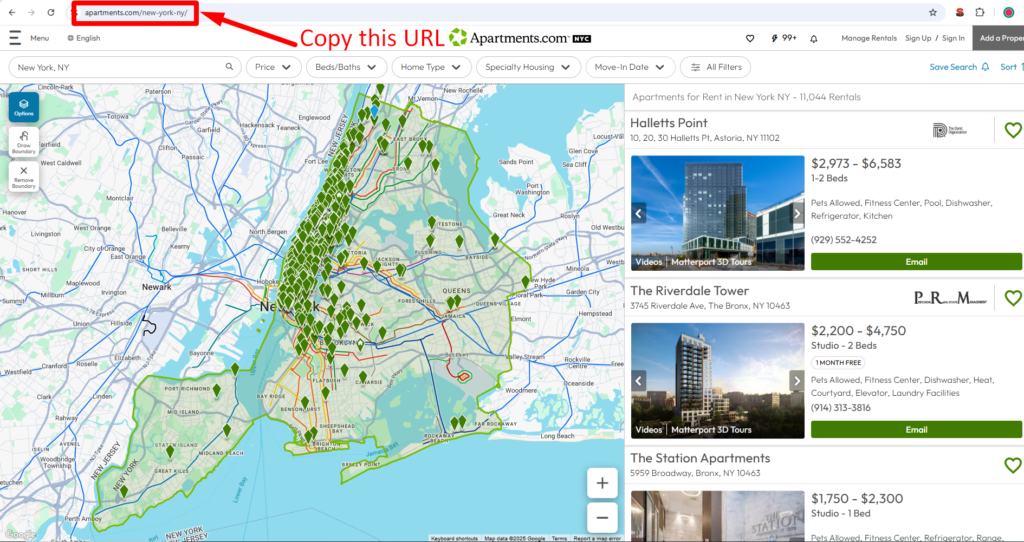
Task: Reload the page with the refresh icon
Action: point(51,12)
